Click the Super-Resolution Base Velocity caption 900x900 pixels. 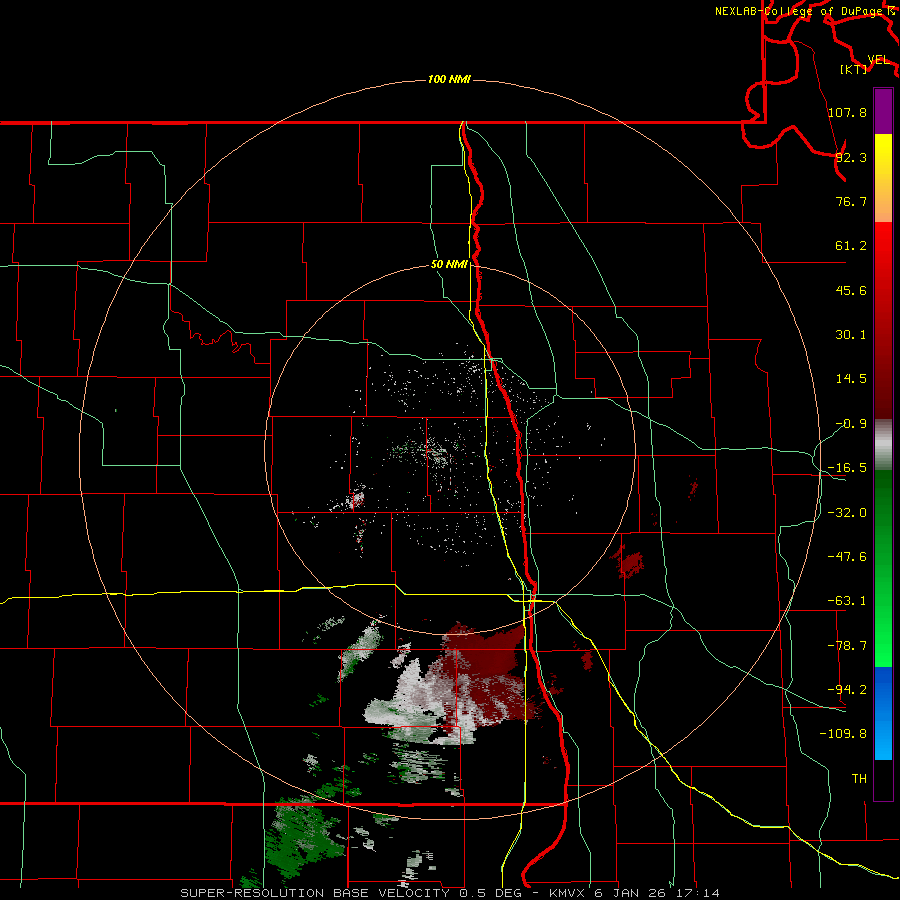pyautogui.click(x=449, y=893)
